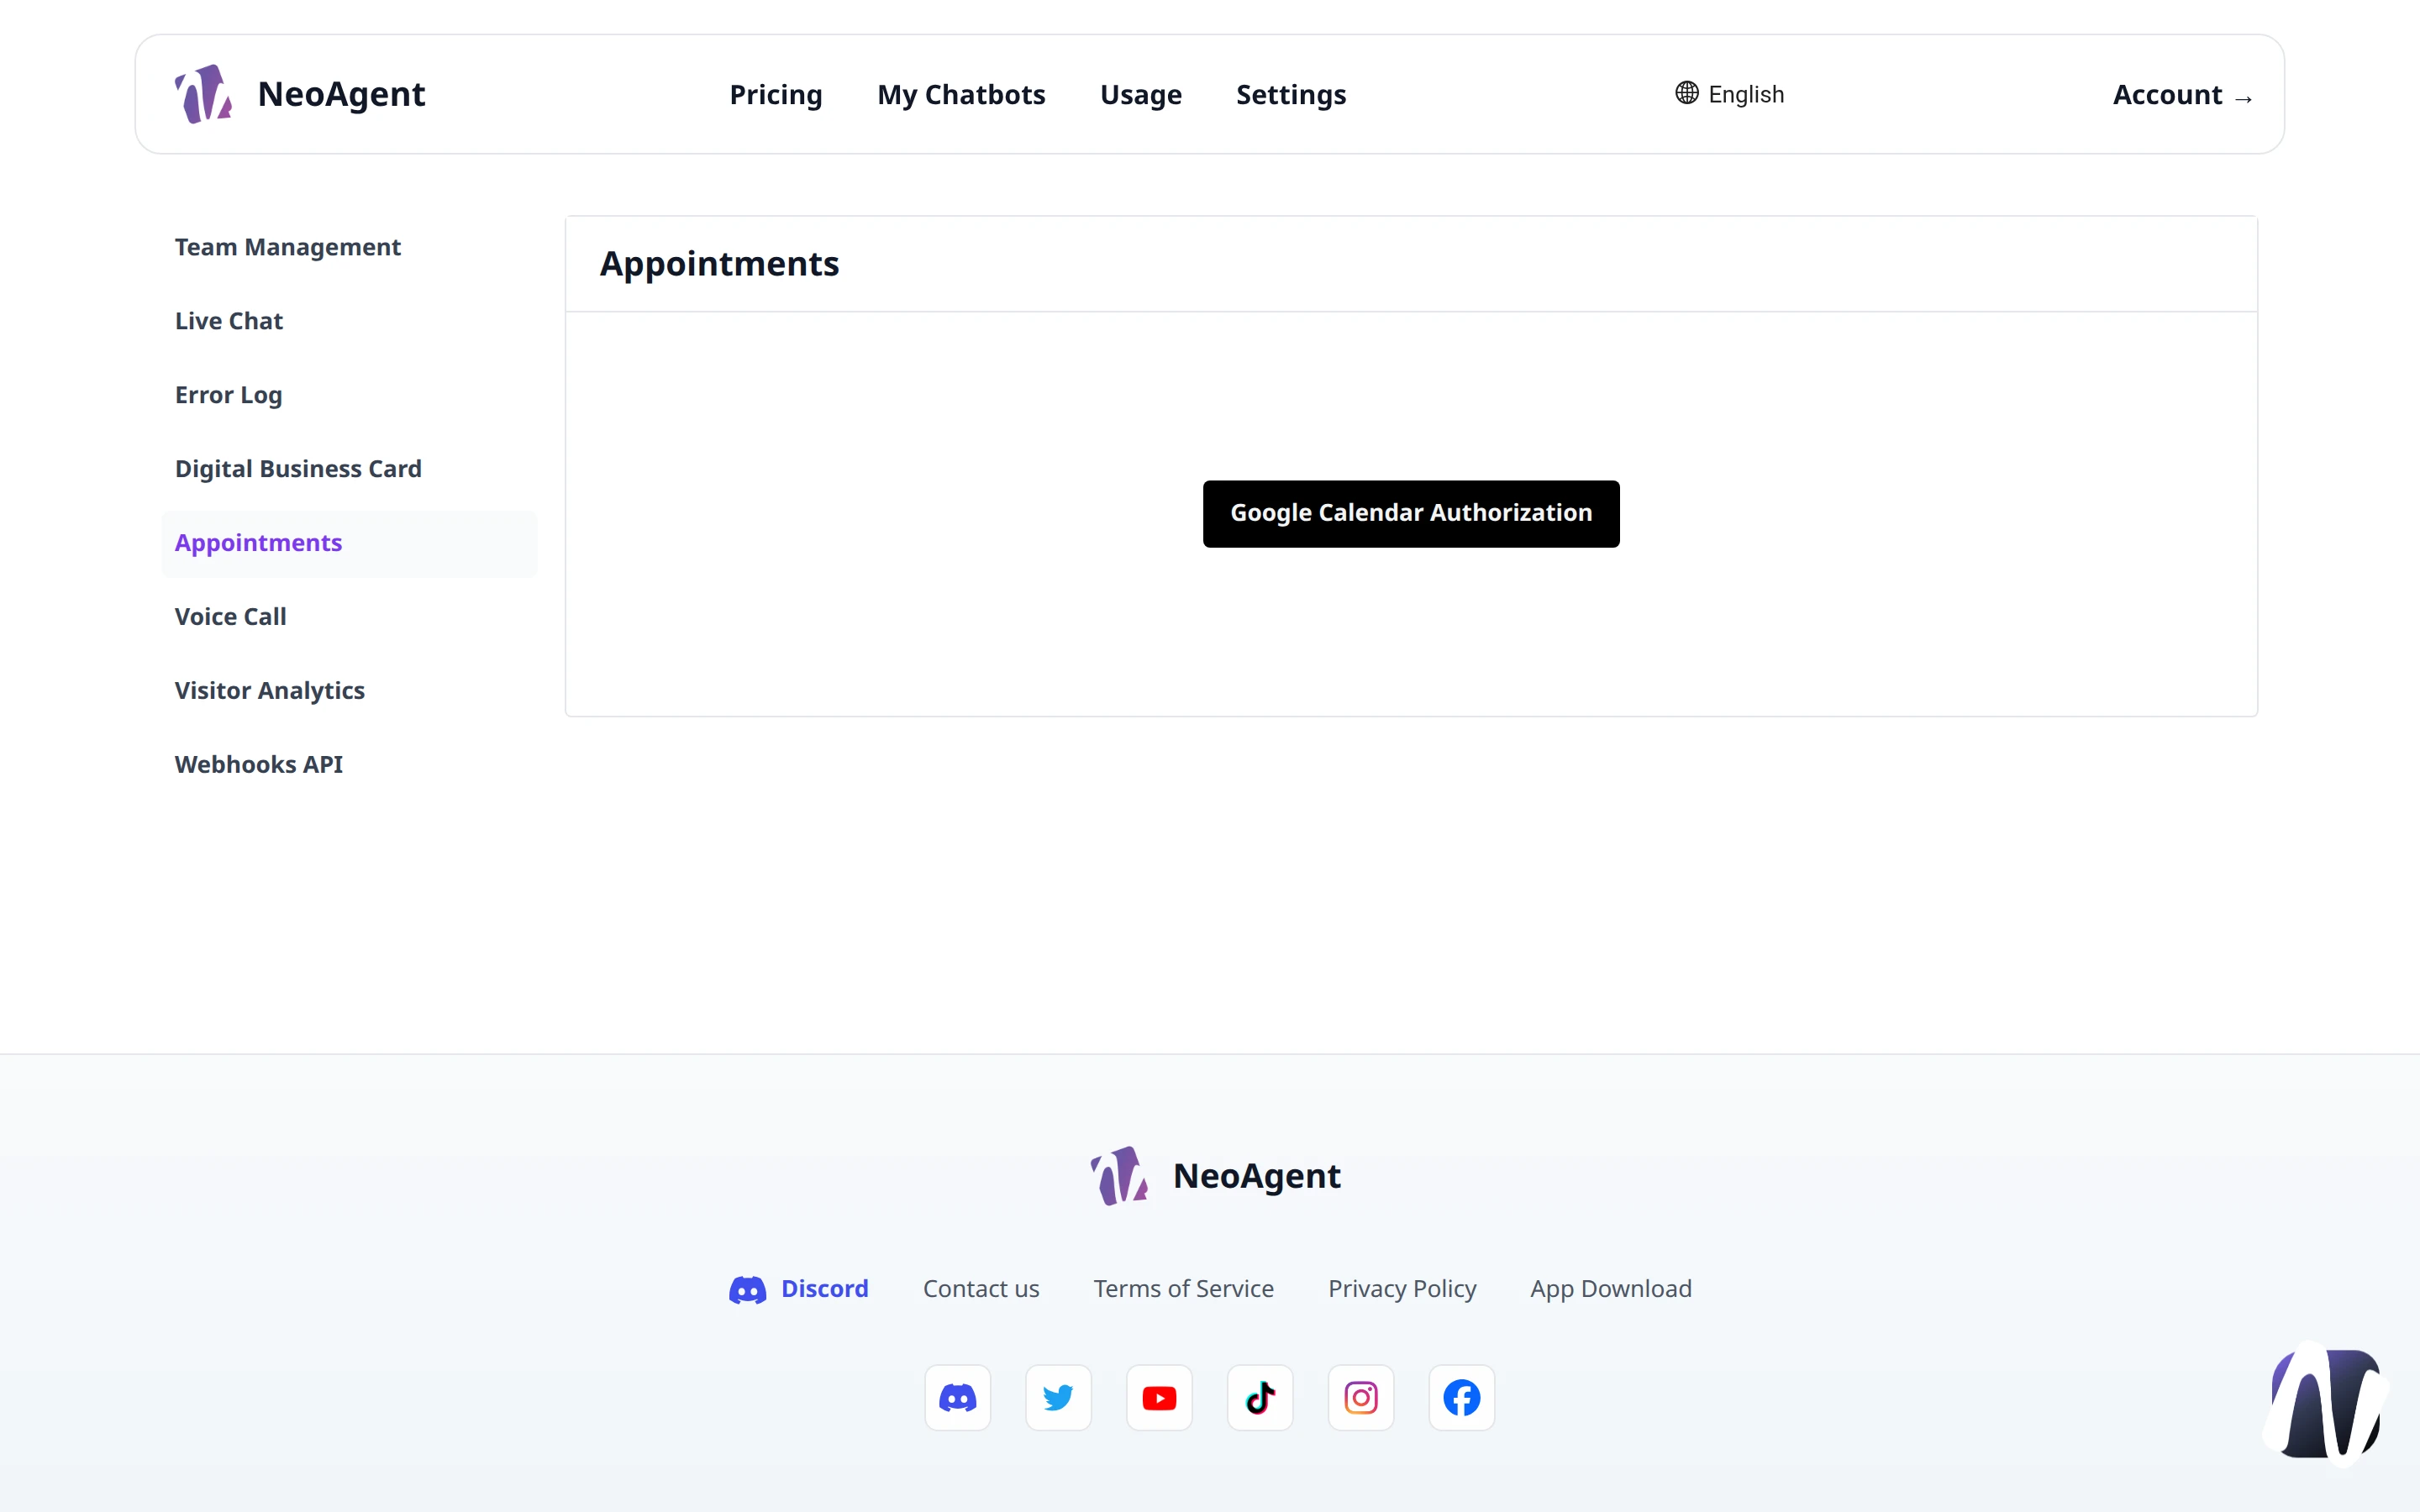
Task: Open the Instagram social icon button
Action: click(x=1361, y=1397)
